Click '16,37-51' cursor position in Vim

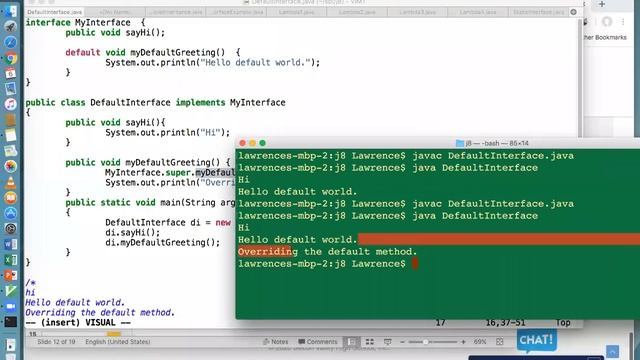pyautogui.click(x=505, y=322)
